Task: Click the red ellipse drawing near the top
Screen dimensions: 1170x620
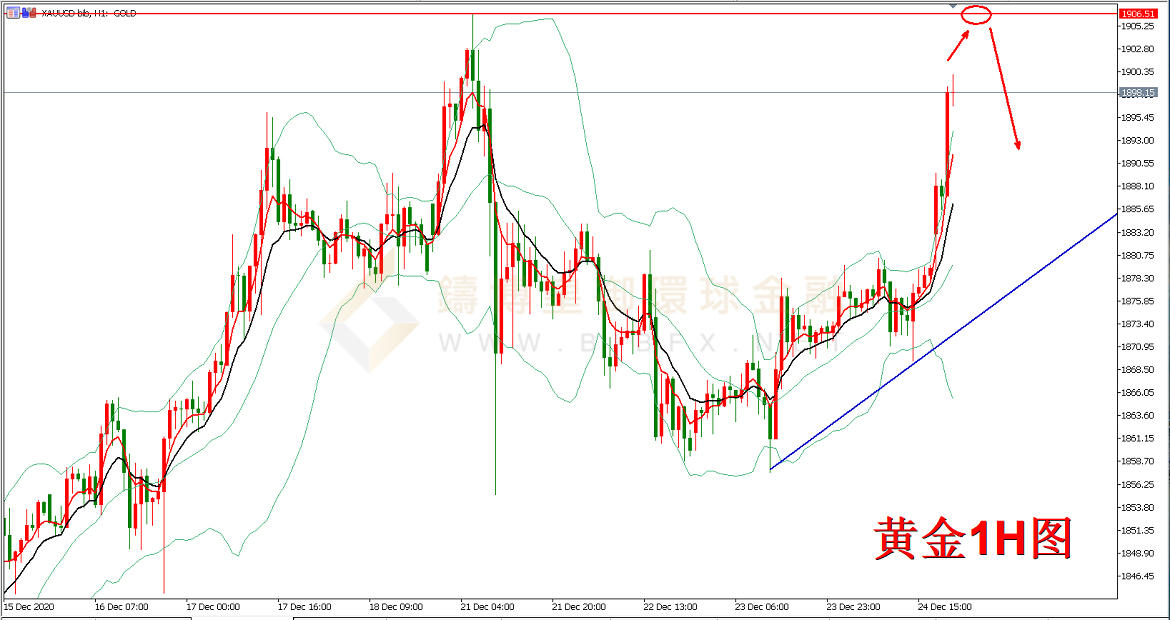Action: point(976,14)
